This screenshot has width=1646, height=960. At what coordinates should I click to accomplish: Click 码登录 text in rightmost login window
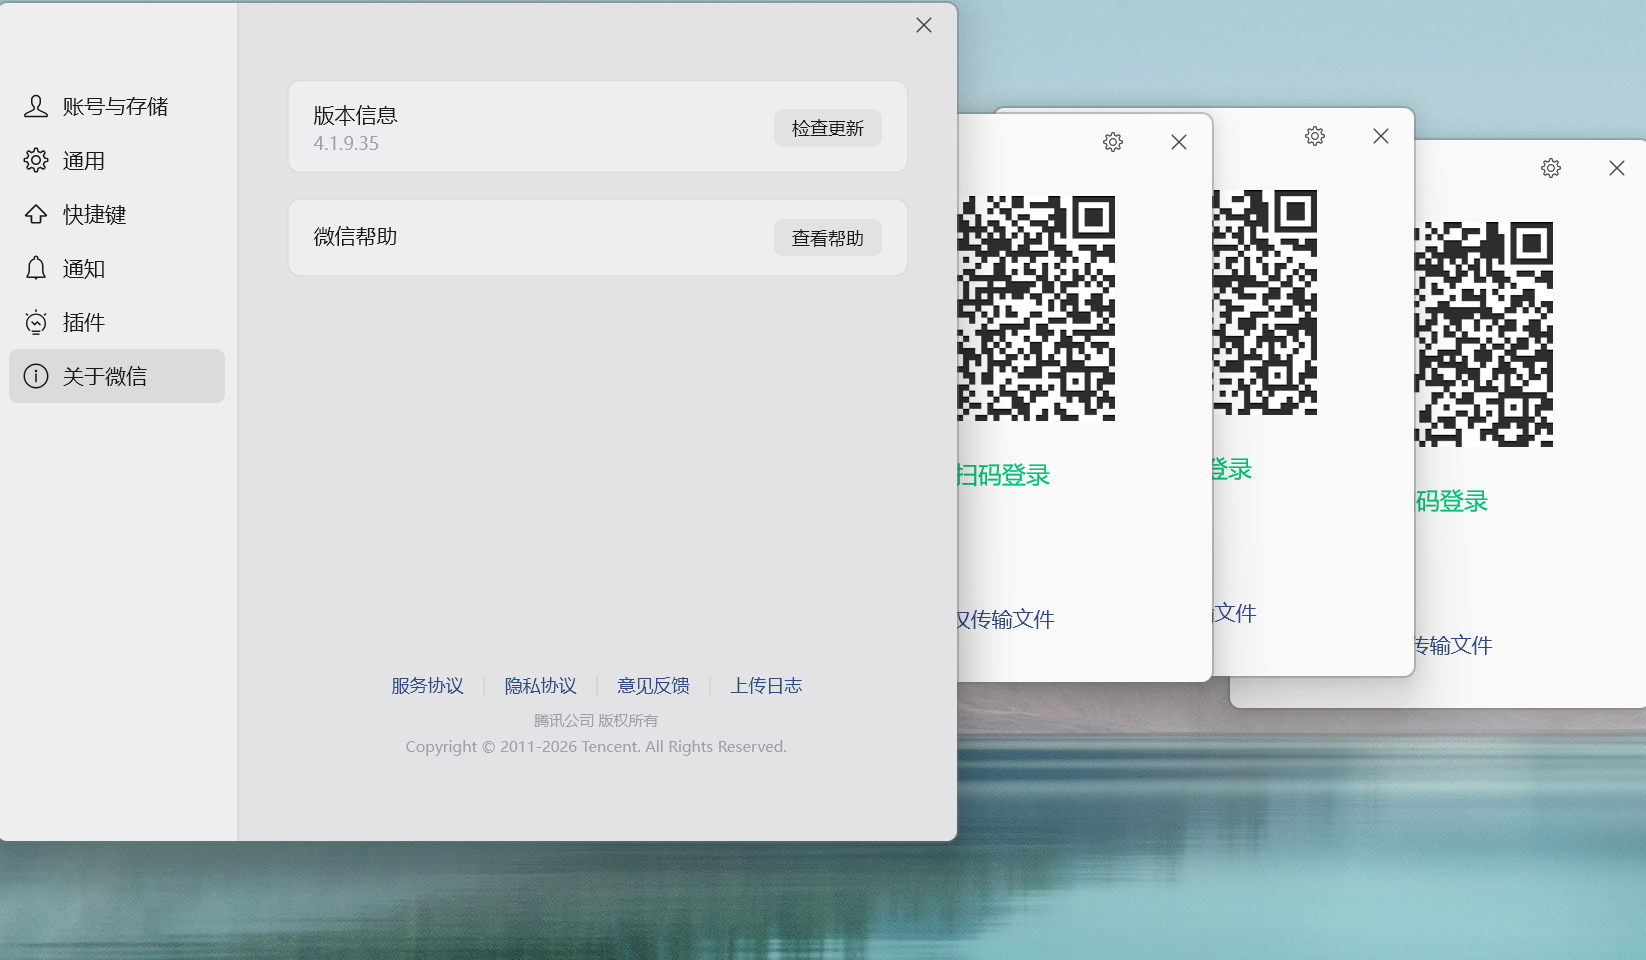(x=1452, y=501)
